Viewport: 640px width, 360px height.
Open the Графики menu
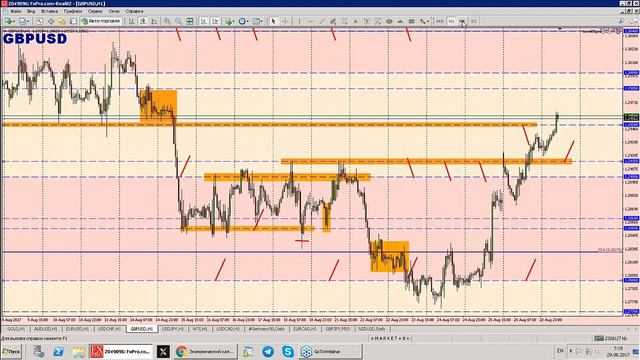[x=73, y=11]
